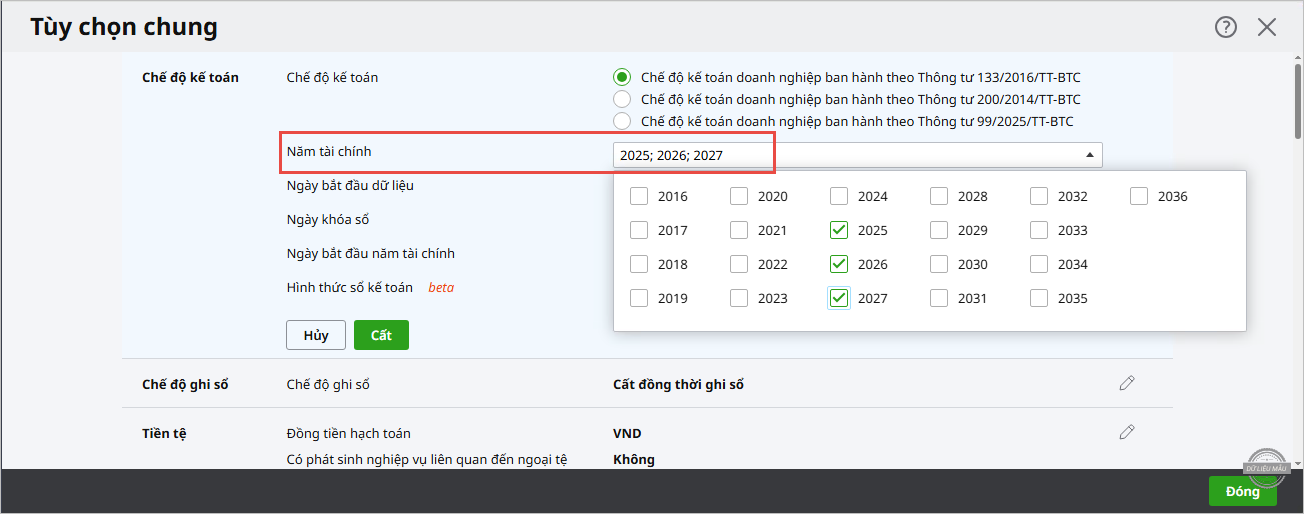Close the Tùy chọn chung dialog

[1267, 27]
